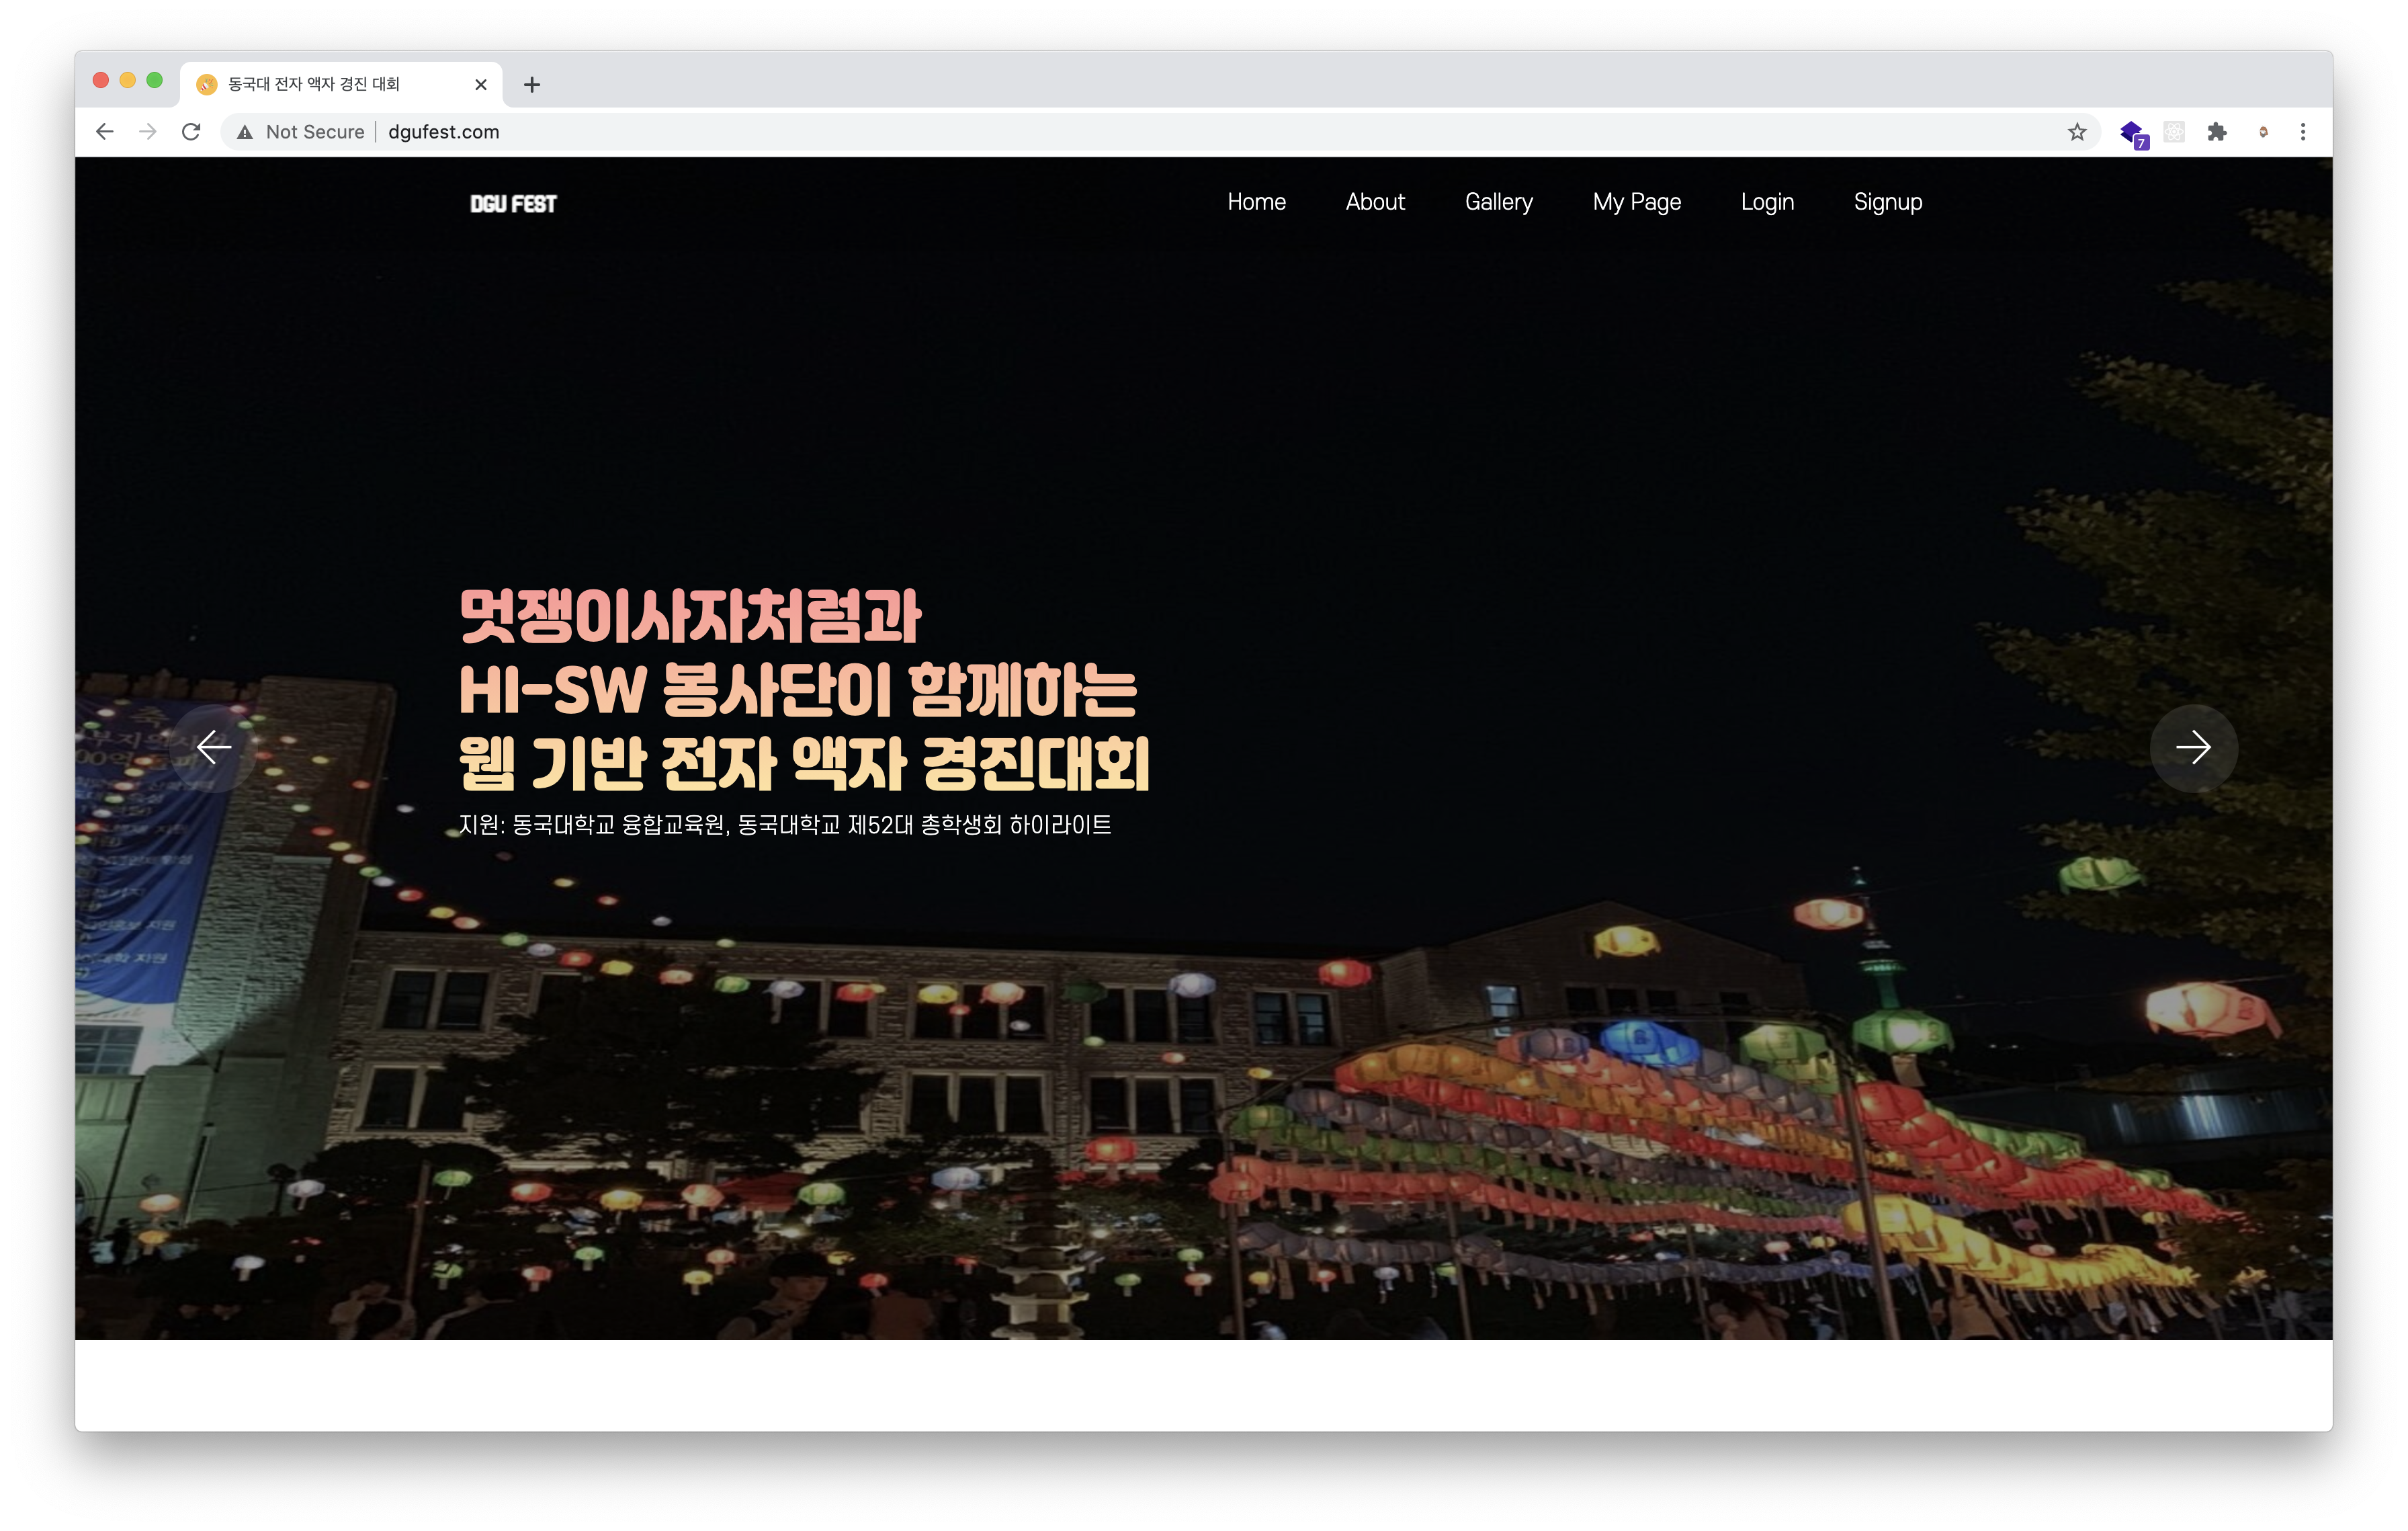Click the browser forward arrow button
The image size is (2408, 1531).
148,132
